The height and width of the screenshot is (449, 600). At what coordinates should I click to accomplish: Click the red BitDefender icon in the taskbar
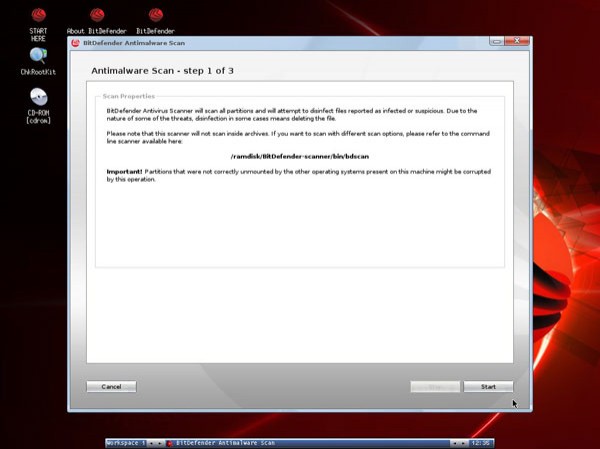170,443
